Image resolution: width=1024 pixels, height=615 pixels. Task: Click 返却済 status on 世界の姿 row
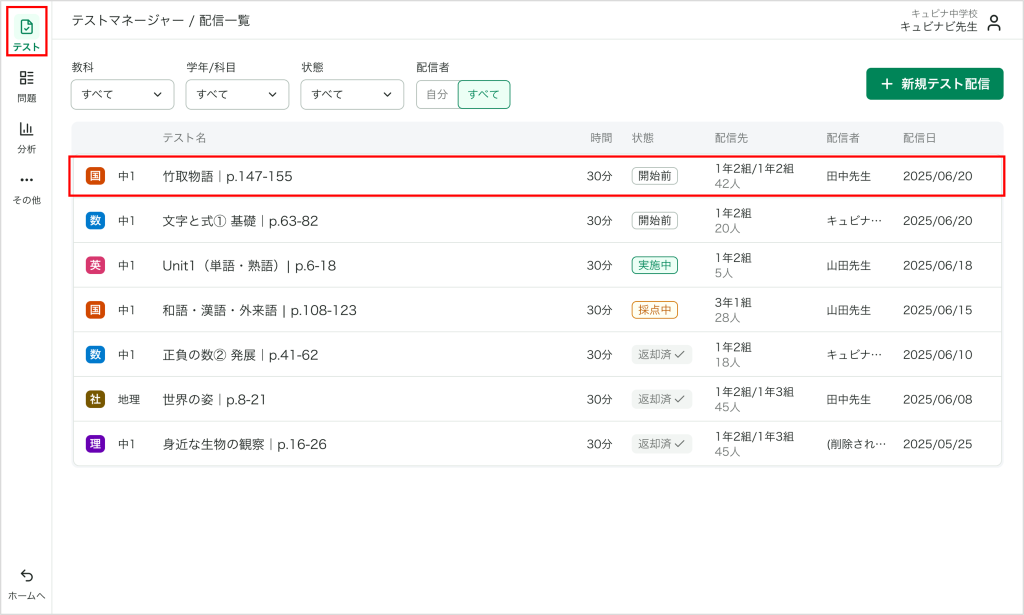coord(662,399)
